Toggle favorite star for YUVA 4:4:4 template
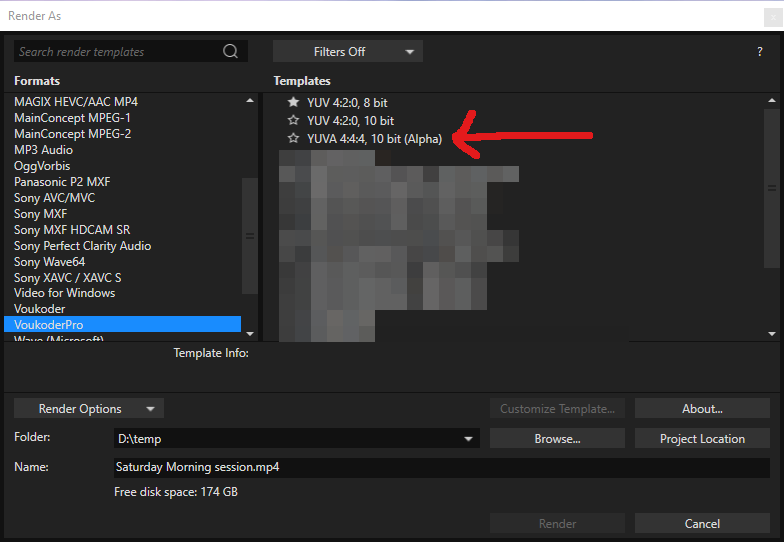 pos(293,139)
